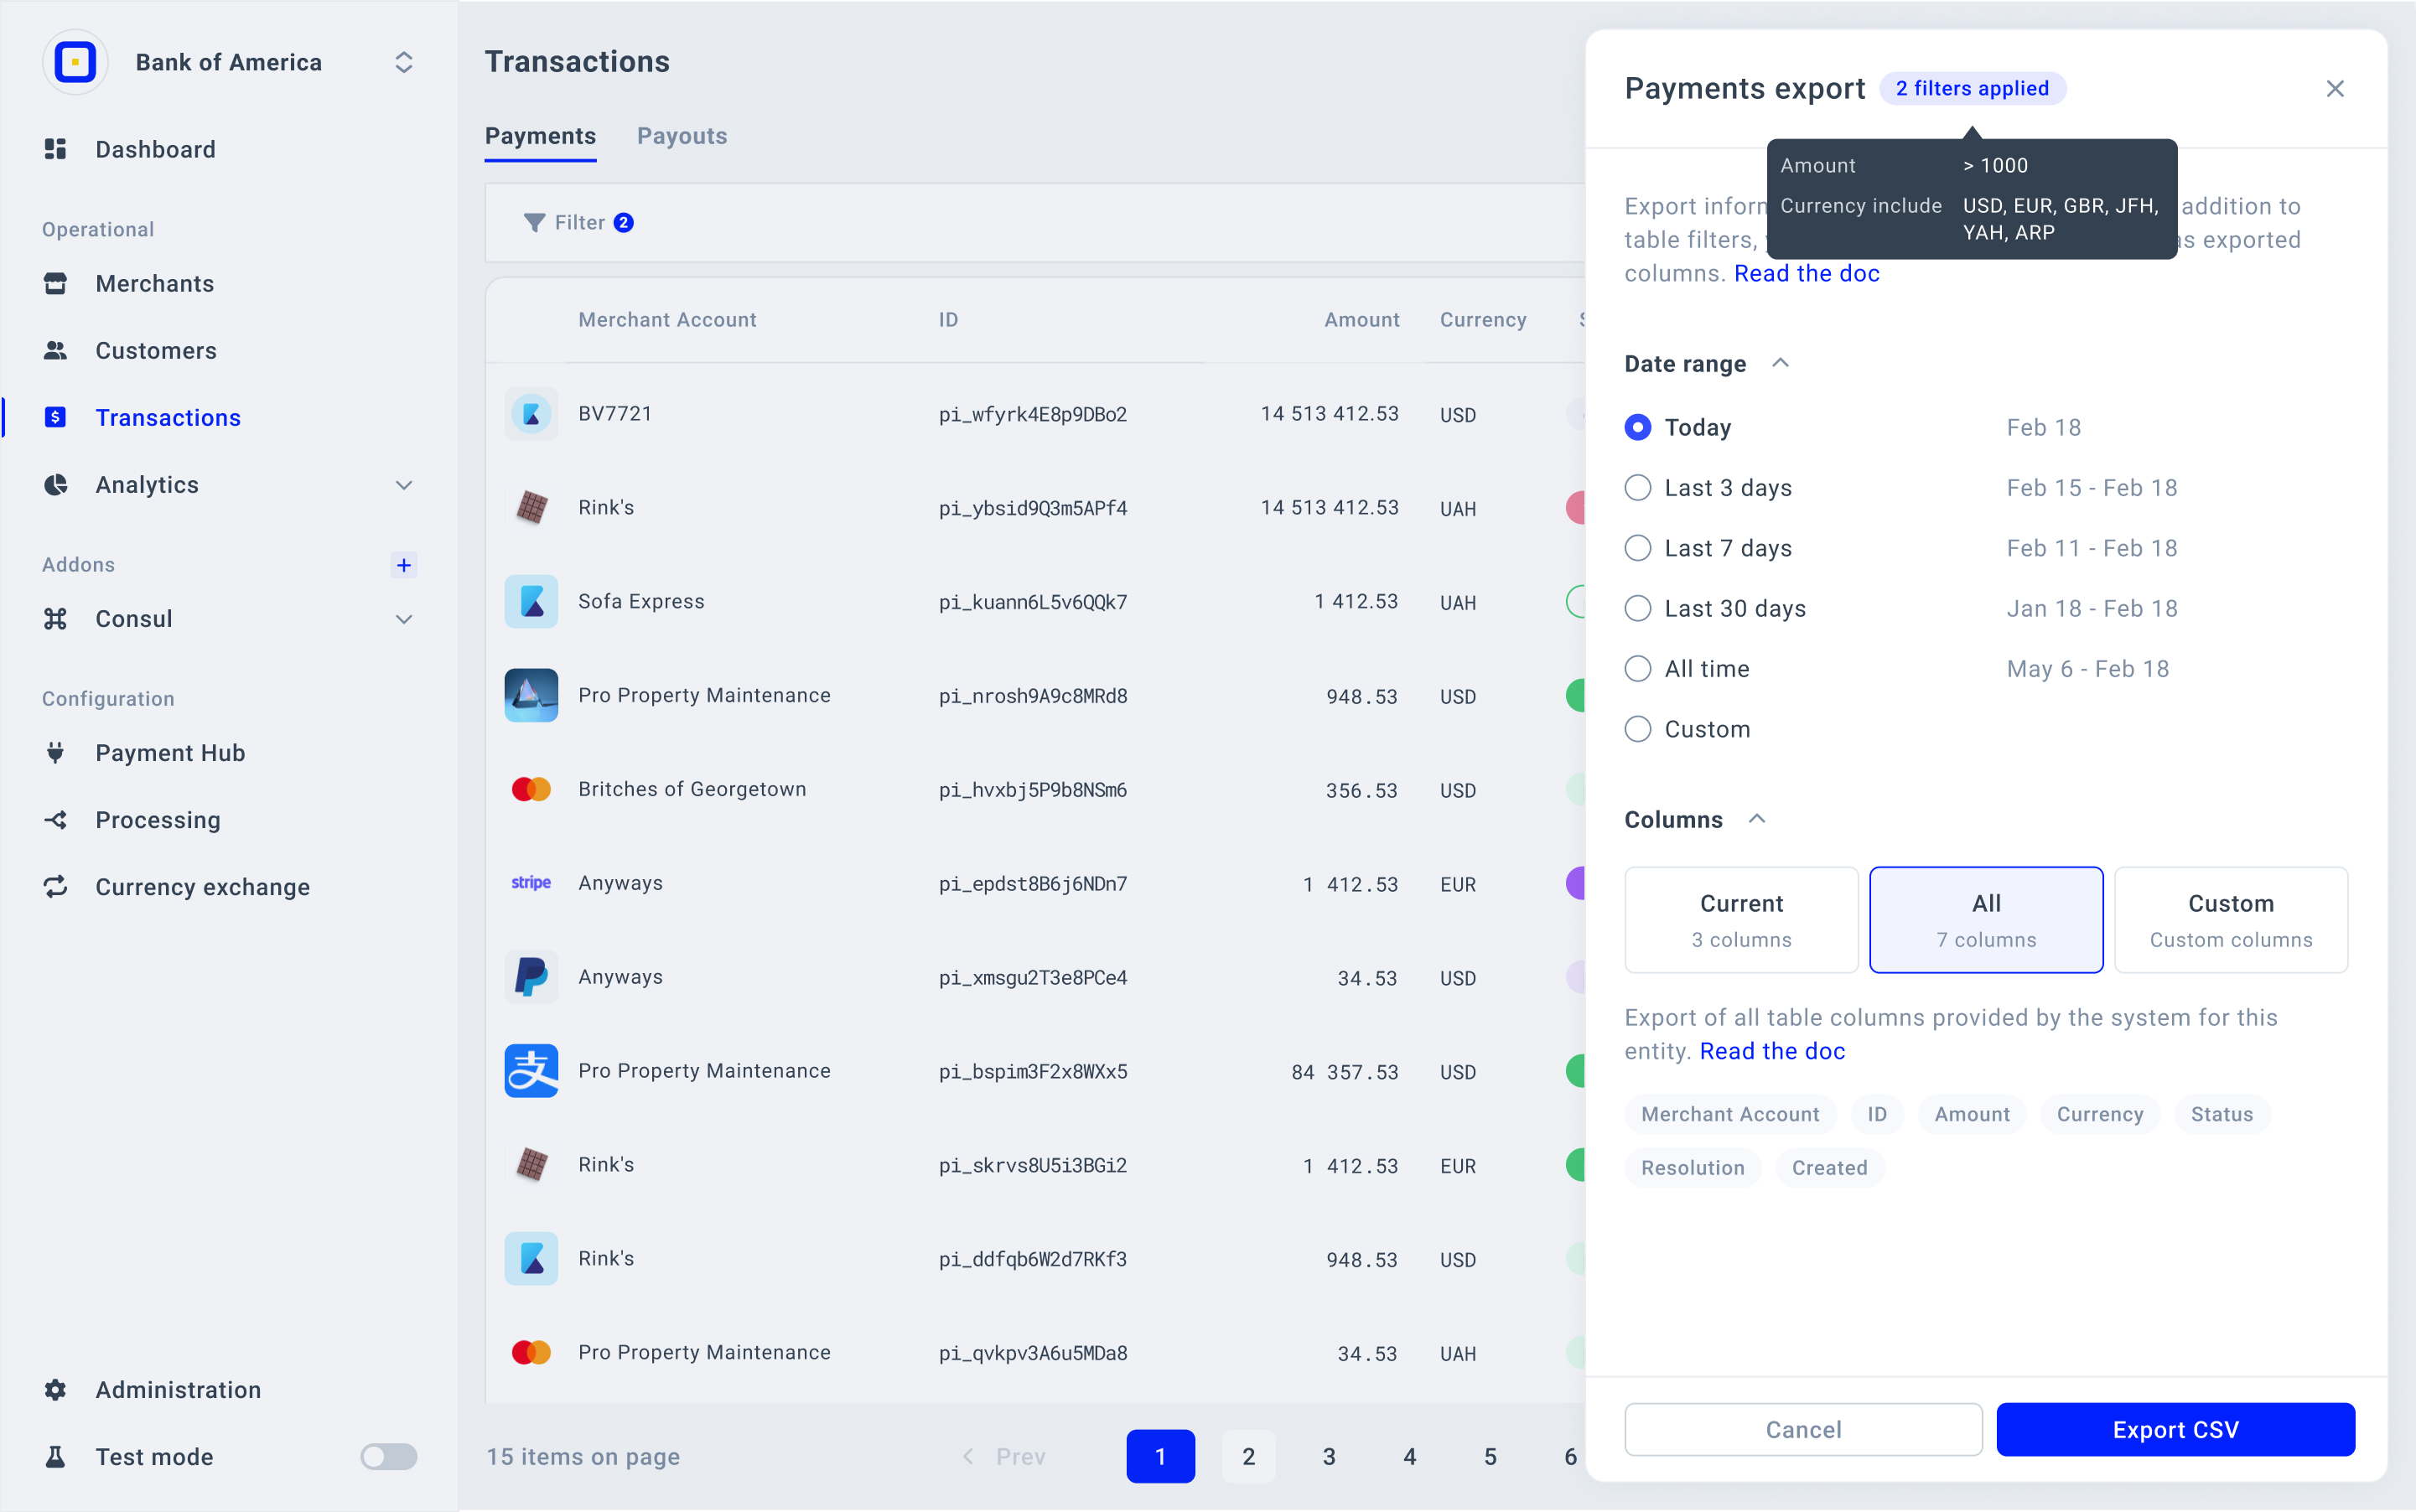This screenshot has height=1512, width=2416.
Task: Open Read the doc link near export info
Action: [1806, 274]
